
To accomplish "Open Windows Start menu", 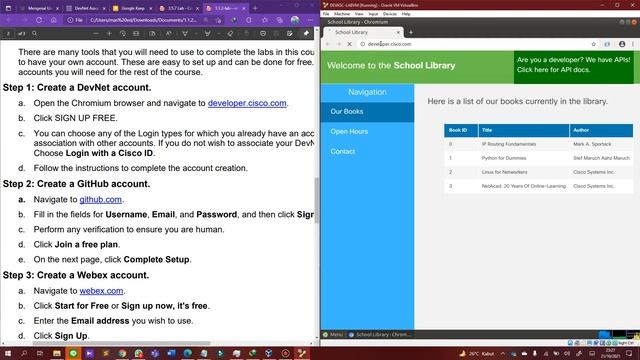I will coord(8,353).
